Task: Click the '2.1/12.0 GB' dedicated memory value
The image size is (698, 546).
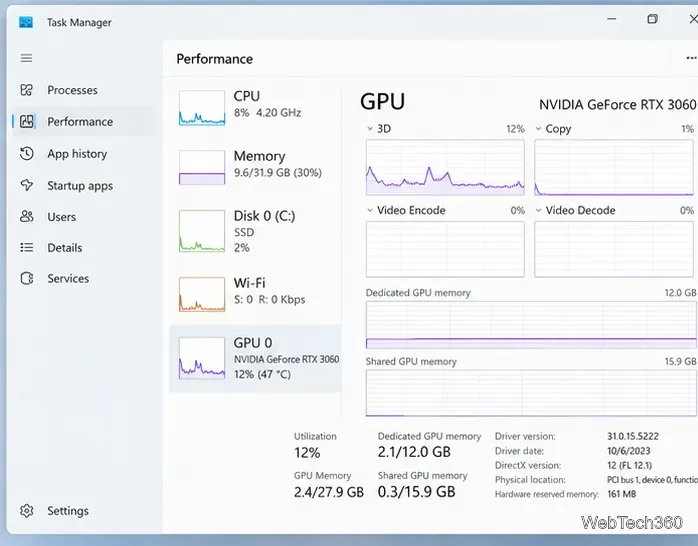Action: point(414,452)
